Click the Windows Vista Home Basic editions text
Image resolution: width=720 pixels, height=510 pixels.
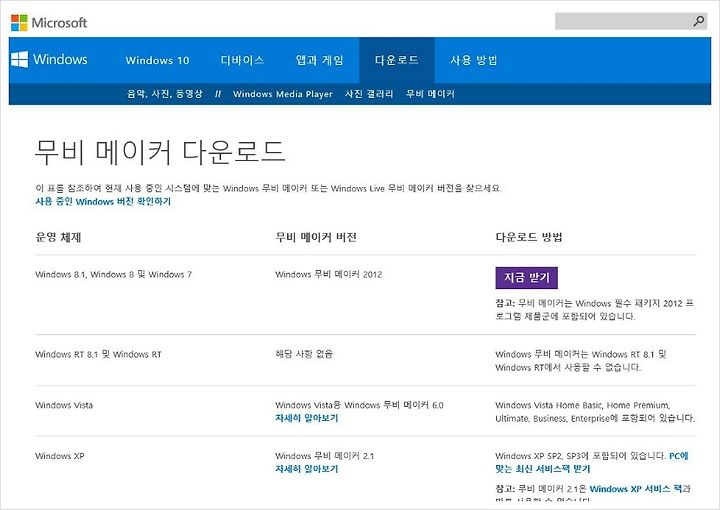(x=595, y=412)
